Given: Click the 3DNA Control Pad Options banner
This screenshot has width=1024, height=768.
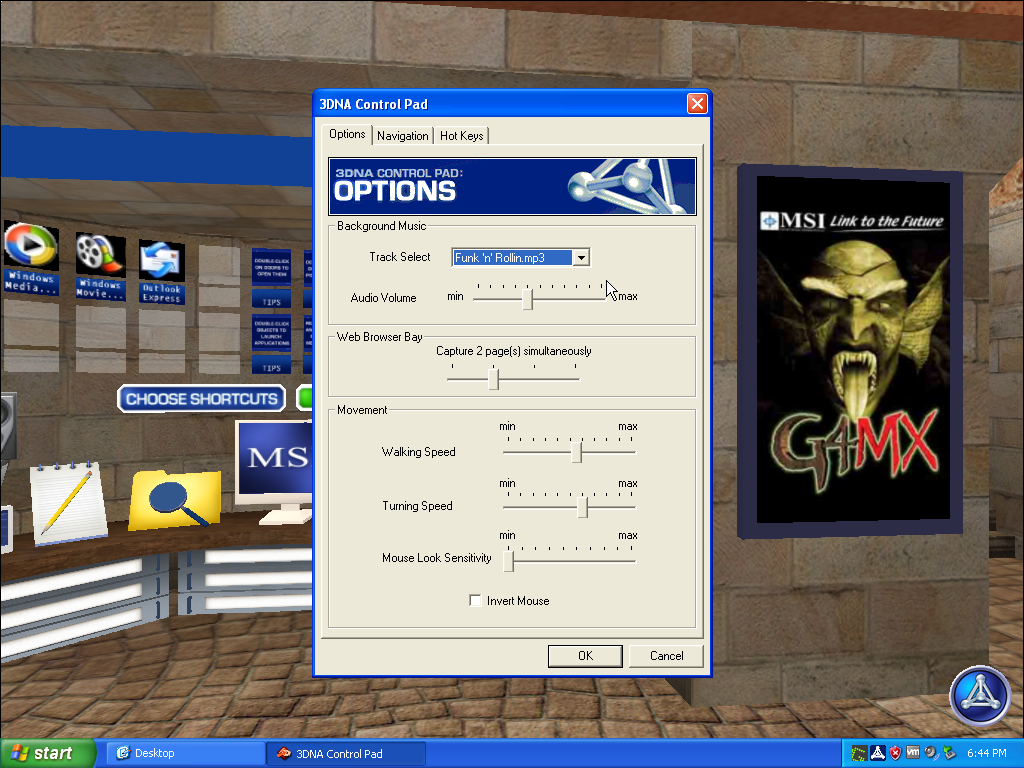Looking at the screenshot, I should (512, 186).
